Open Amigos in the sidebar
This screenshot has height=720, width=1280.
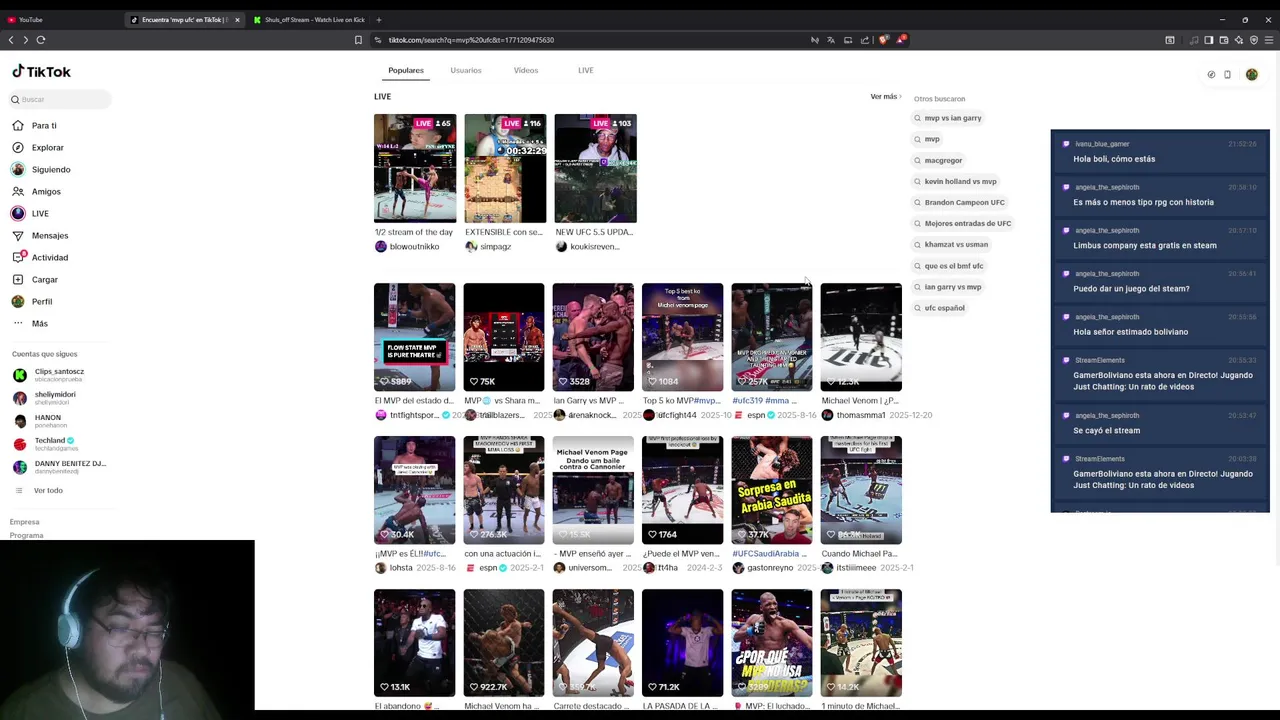pyautogui.click(x=36, y=192)
